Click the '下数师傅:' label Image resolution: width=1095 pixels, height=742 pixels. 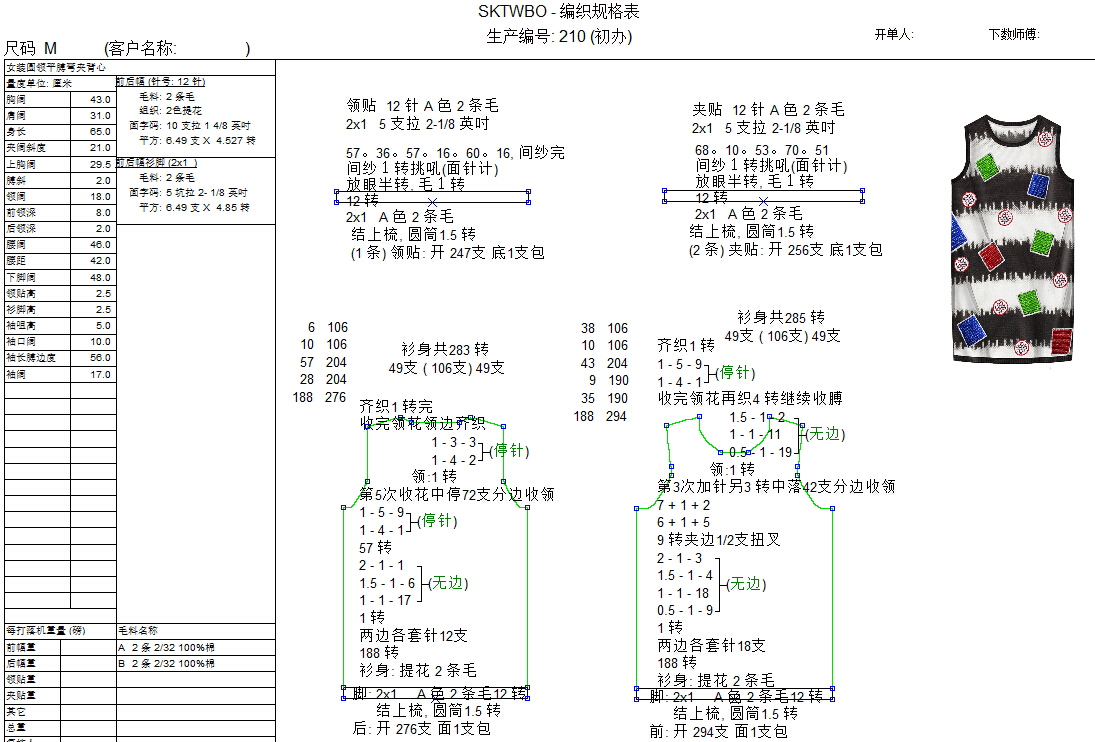(x=1014, y=34)
